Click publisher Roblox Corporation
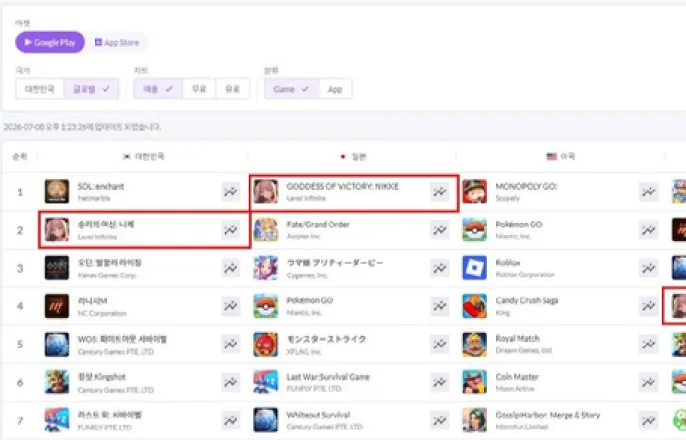 525,275
